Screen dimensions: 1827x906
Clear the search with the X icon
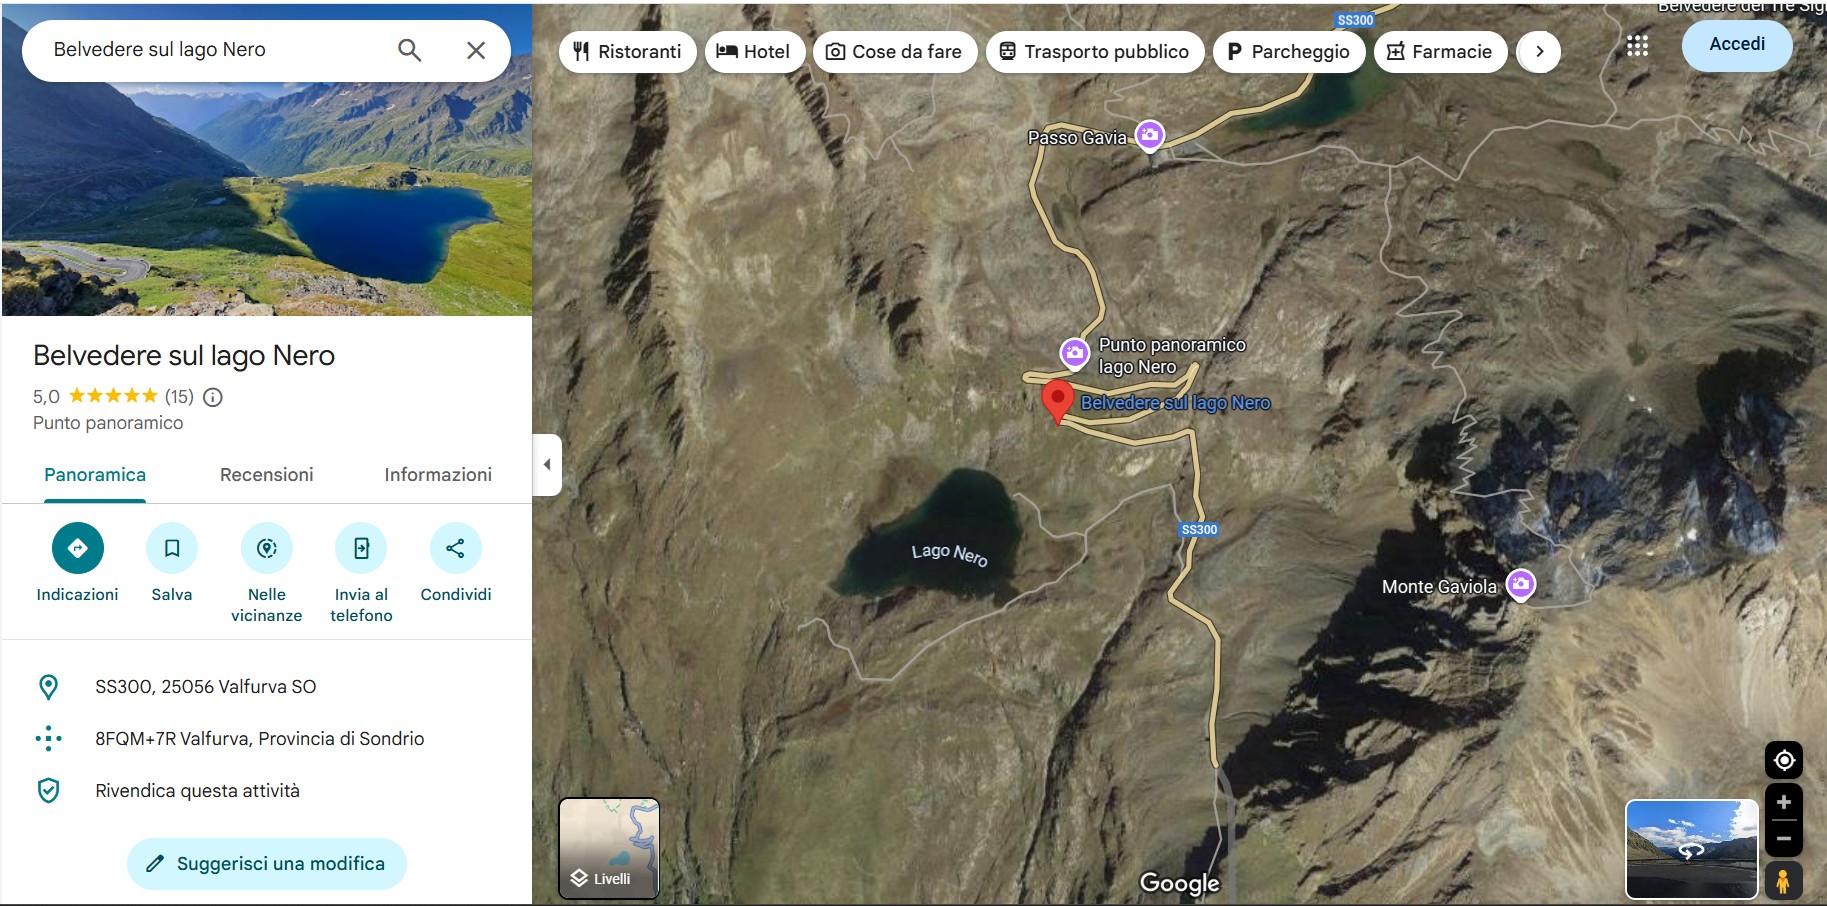click(476, 50)
